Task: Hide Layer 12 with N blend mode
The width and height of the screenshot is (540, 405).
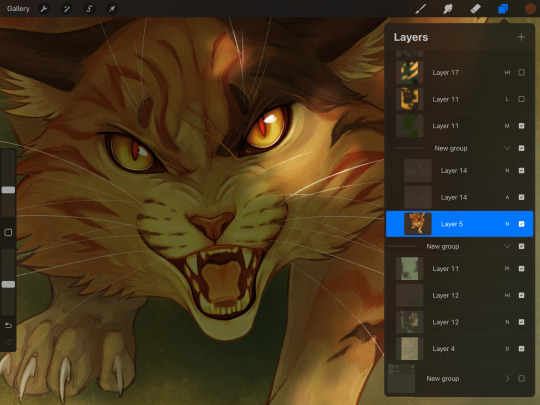Action: 521,322
